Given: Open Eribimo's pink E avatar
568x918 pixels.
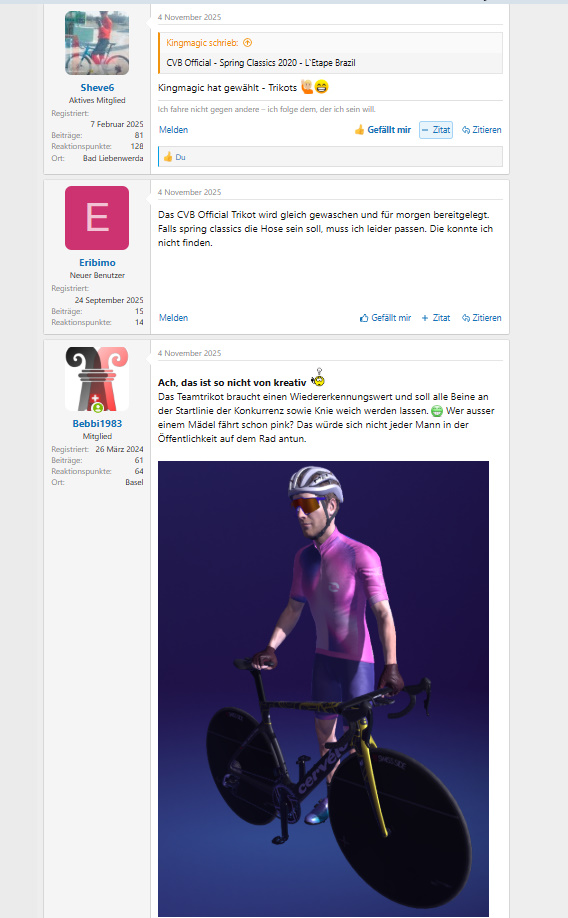Looking at the screenshot, I should 97,218.
